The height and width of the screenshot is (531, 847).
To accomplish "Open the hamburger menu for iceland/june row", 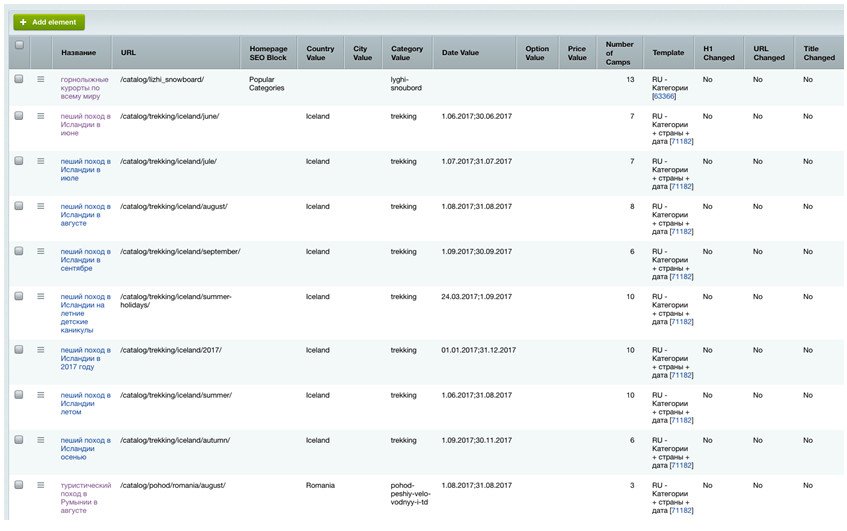I will (x=41, y=116).
